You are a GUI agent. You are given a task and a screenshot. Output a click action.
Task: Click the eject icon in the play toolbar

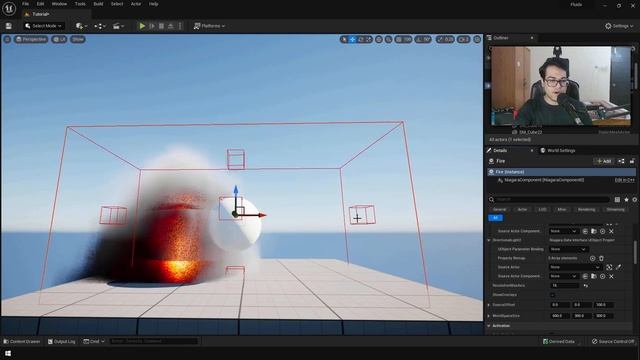tap(171, 26)
